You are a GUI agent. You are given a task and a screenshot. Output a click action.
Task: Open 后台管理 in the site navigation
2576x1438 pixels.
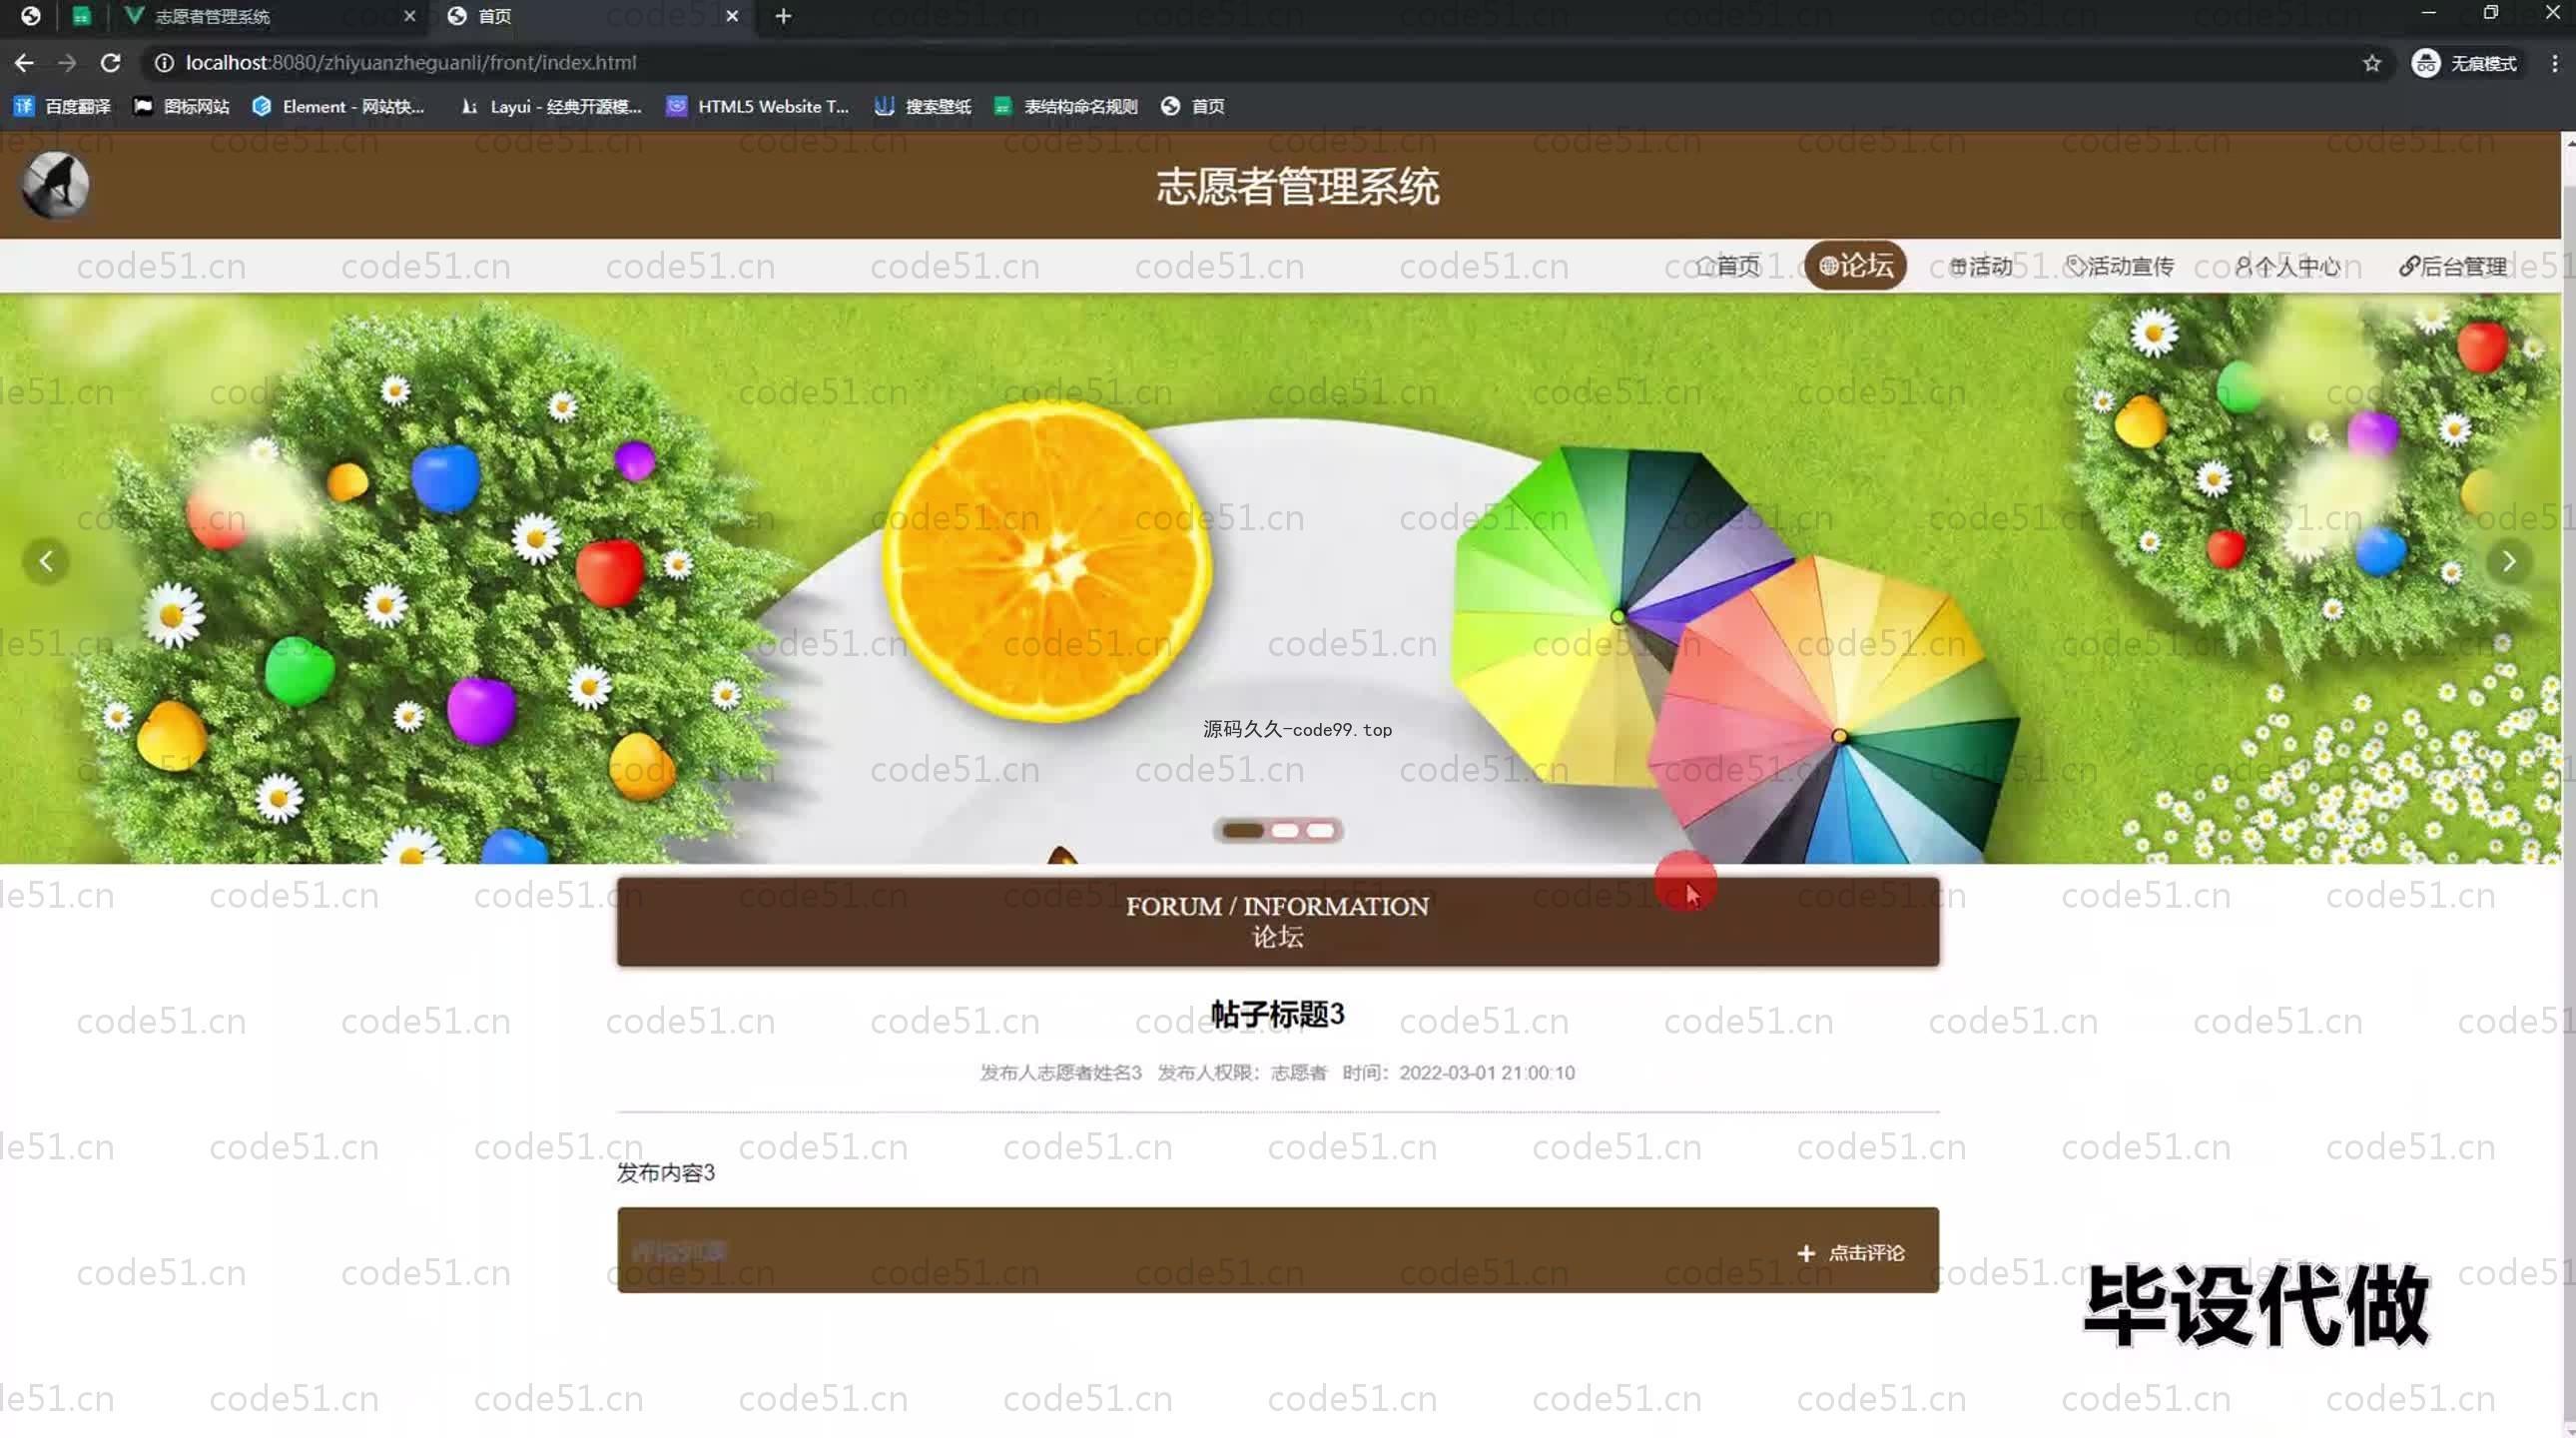pos(2453,266)
